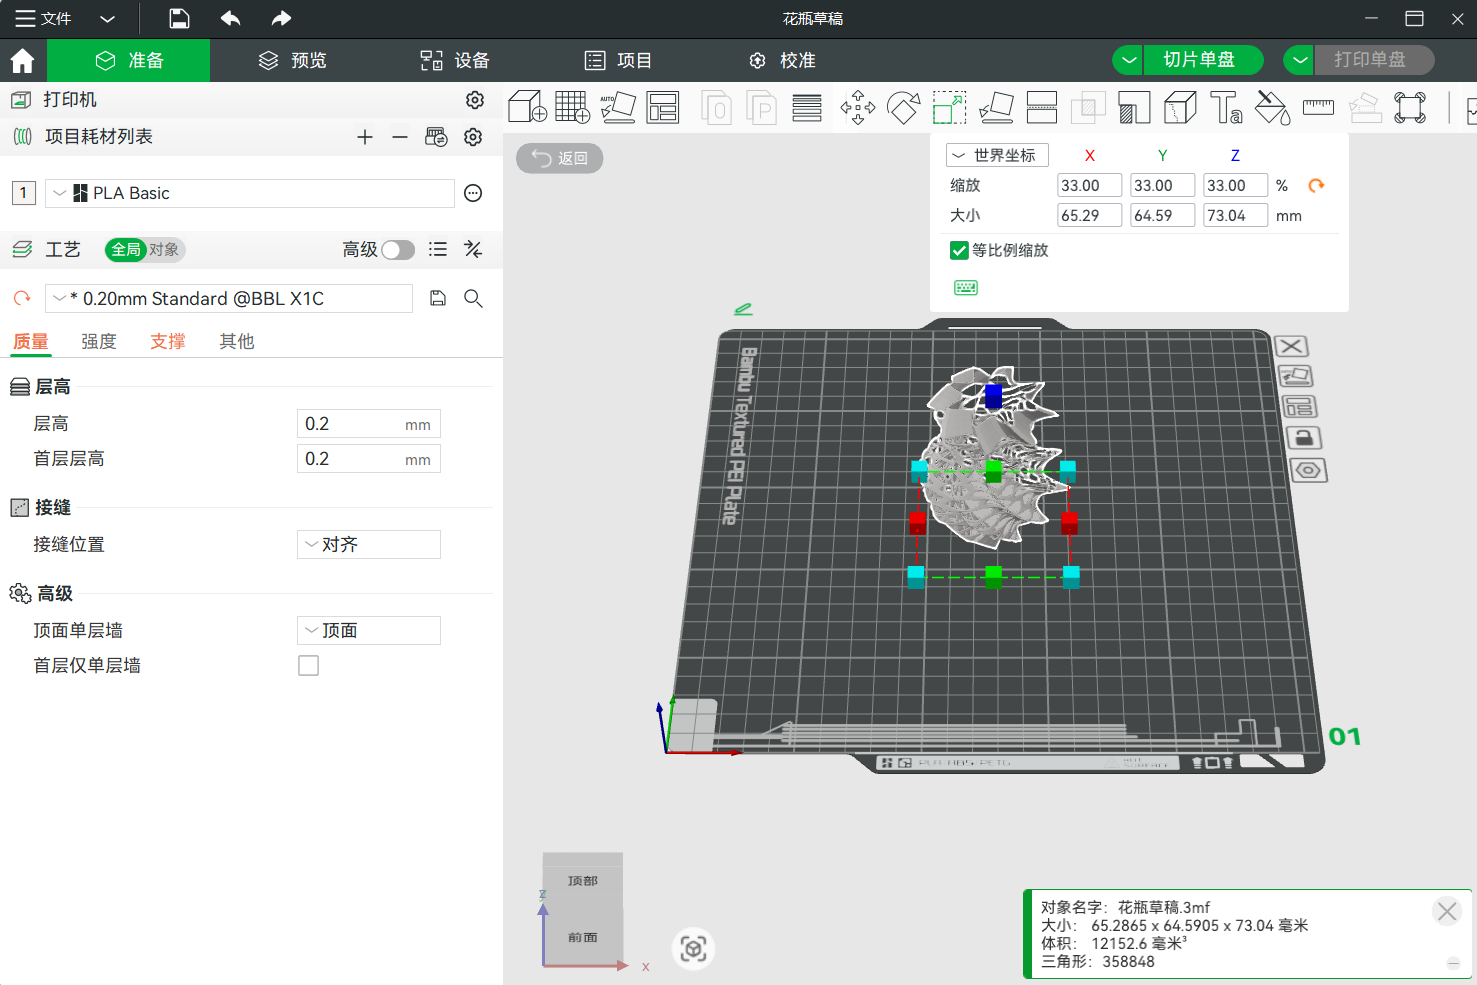Check 首层仅单层墙 checkbox
The image size is (1477, 985).
point(308,665)
